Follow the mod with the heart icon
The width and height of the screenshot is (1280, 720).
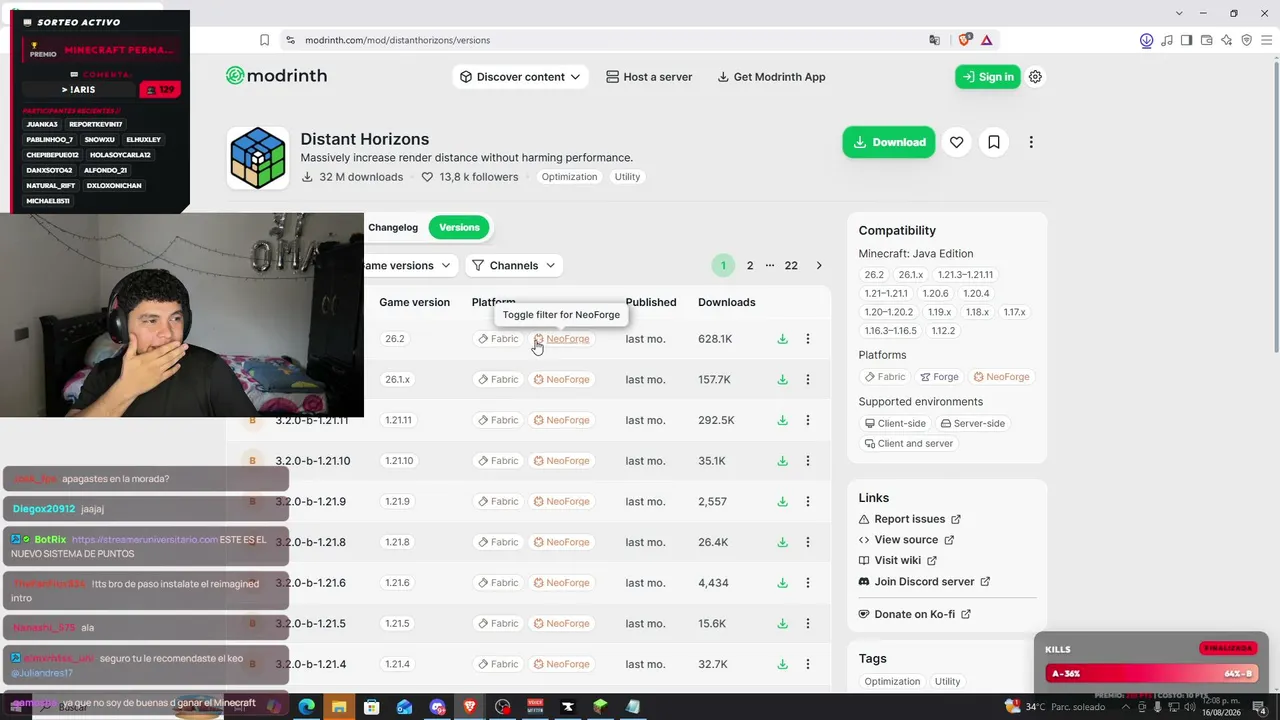(957, 142)
